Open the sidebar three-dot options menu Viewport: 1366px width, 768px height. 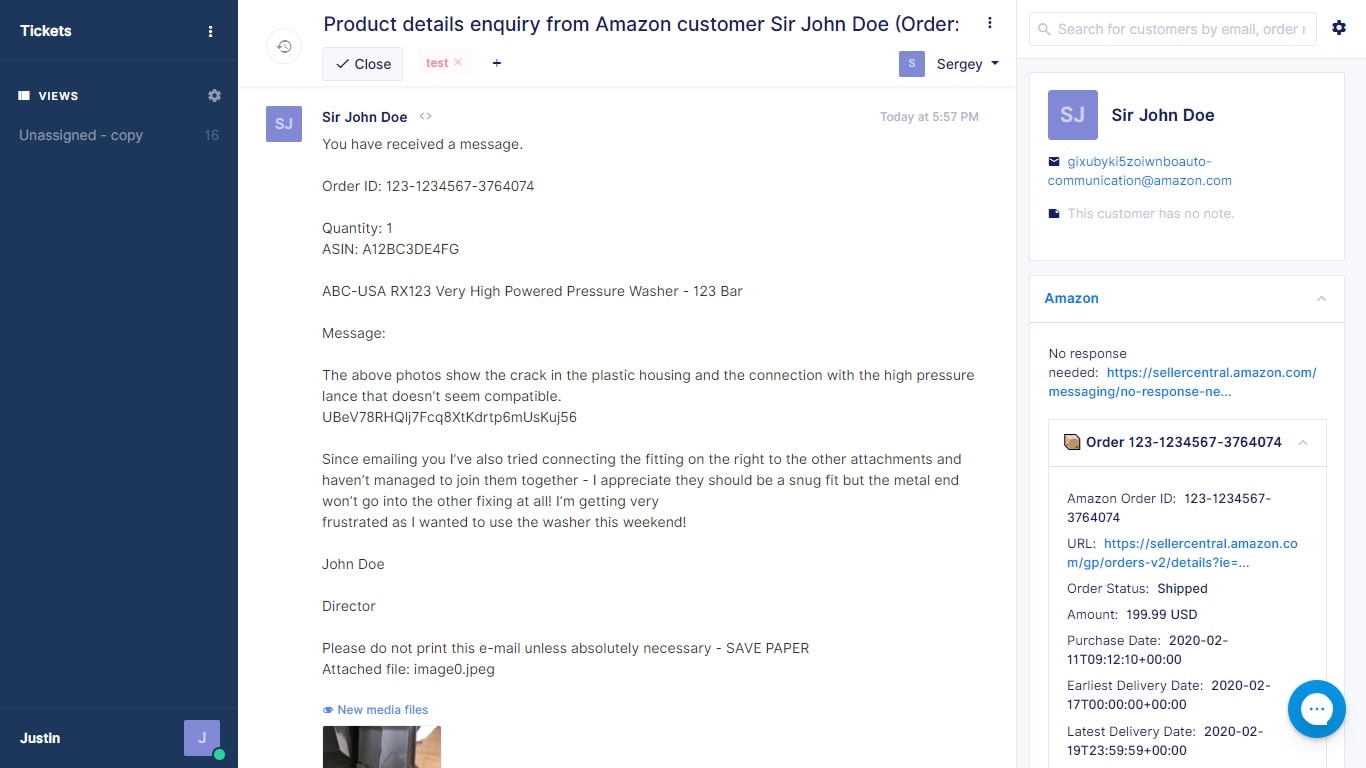click(211, 31)
